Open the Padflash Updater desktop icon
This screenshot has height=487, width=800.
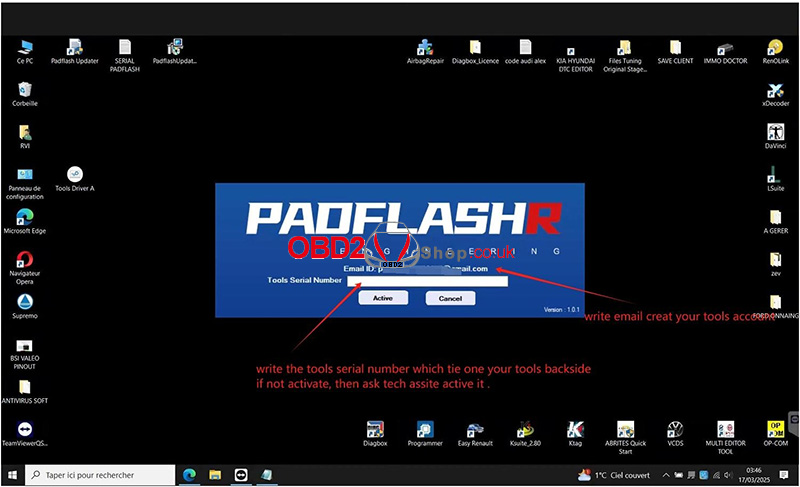(74, 48)
